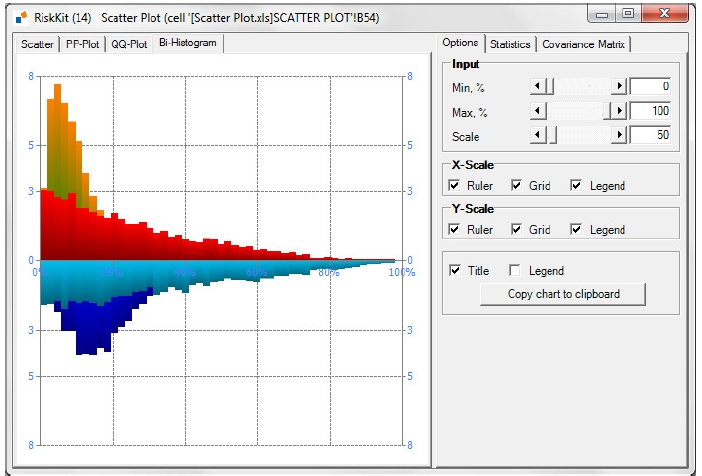Click left arrow of Max % scrollbar

tap(537, 111)
